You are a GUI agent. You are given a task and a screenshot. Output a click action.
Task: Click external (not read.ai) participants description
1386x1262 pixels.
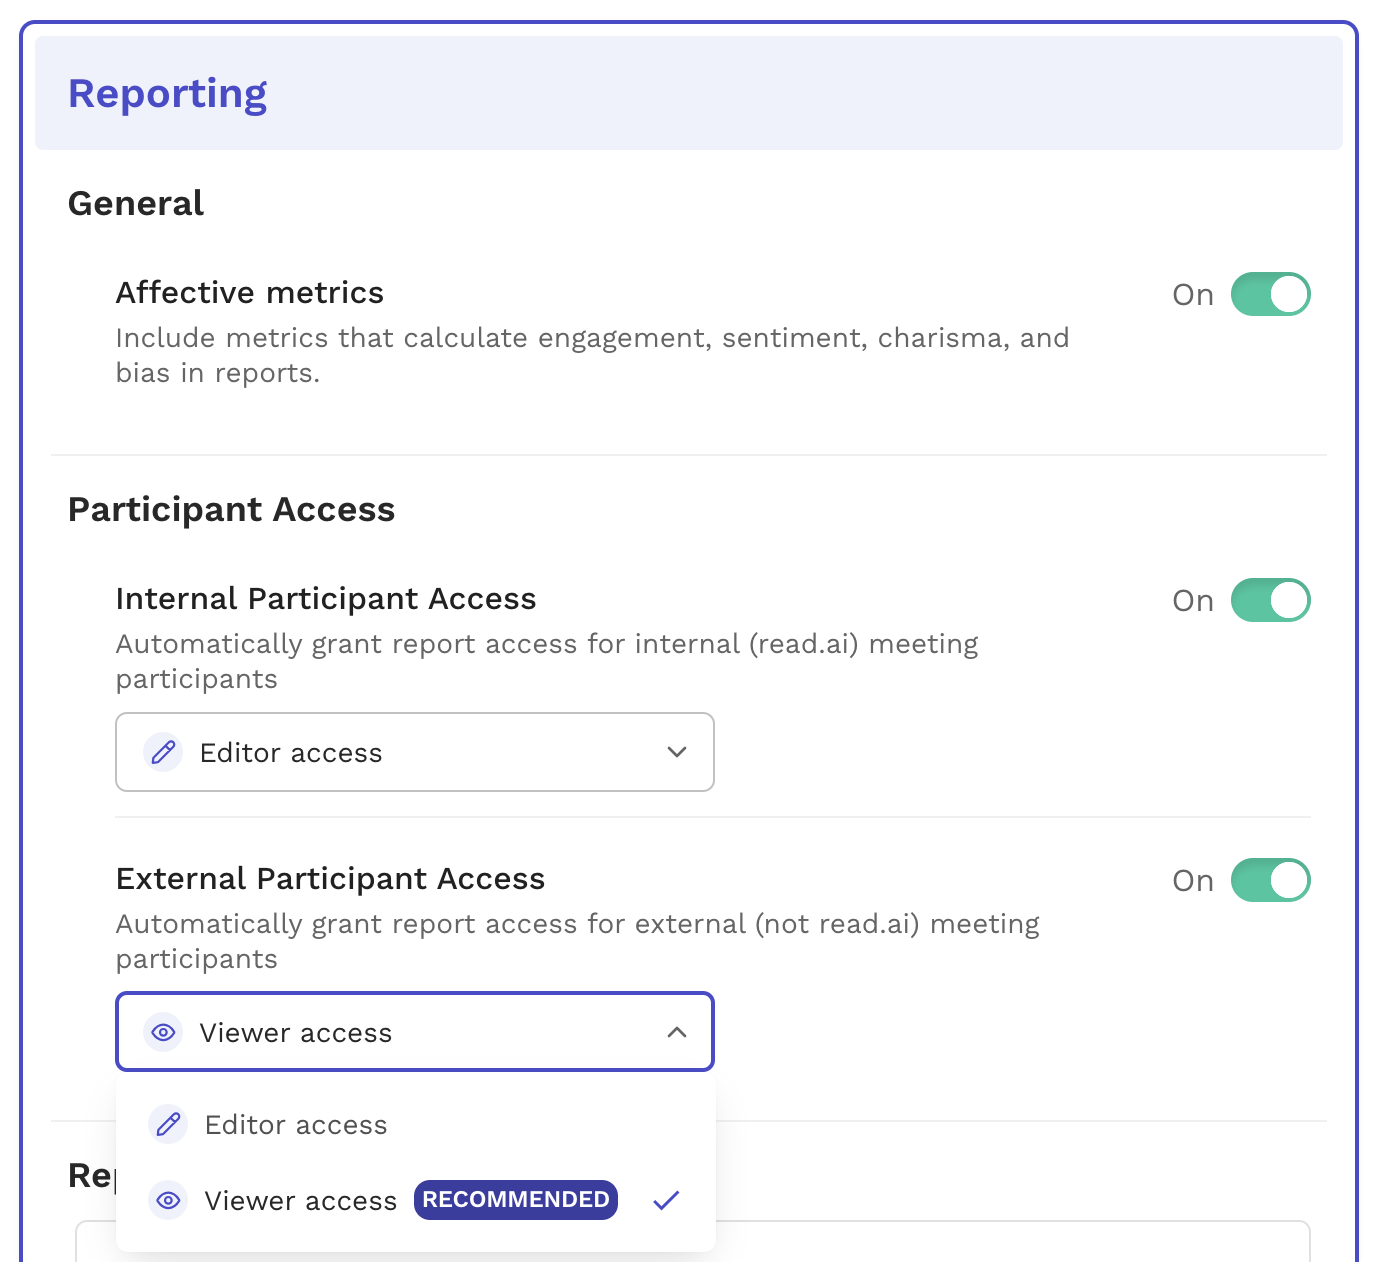click(x=578, y=941)
